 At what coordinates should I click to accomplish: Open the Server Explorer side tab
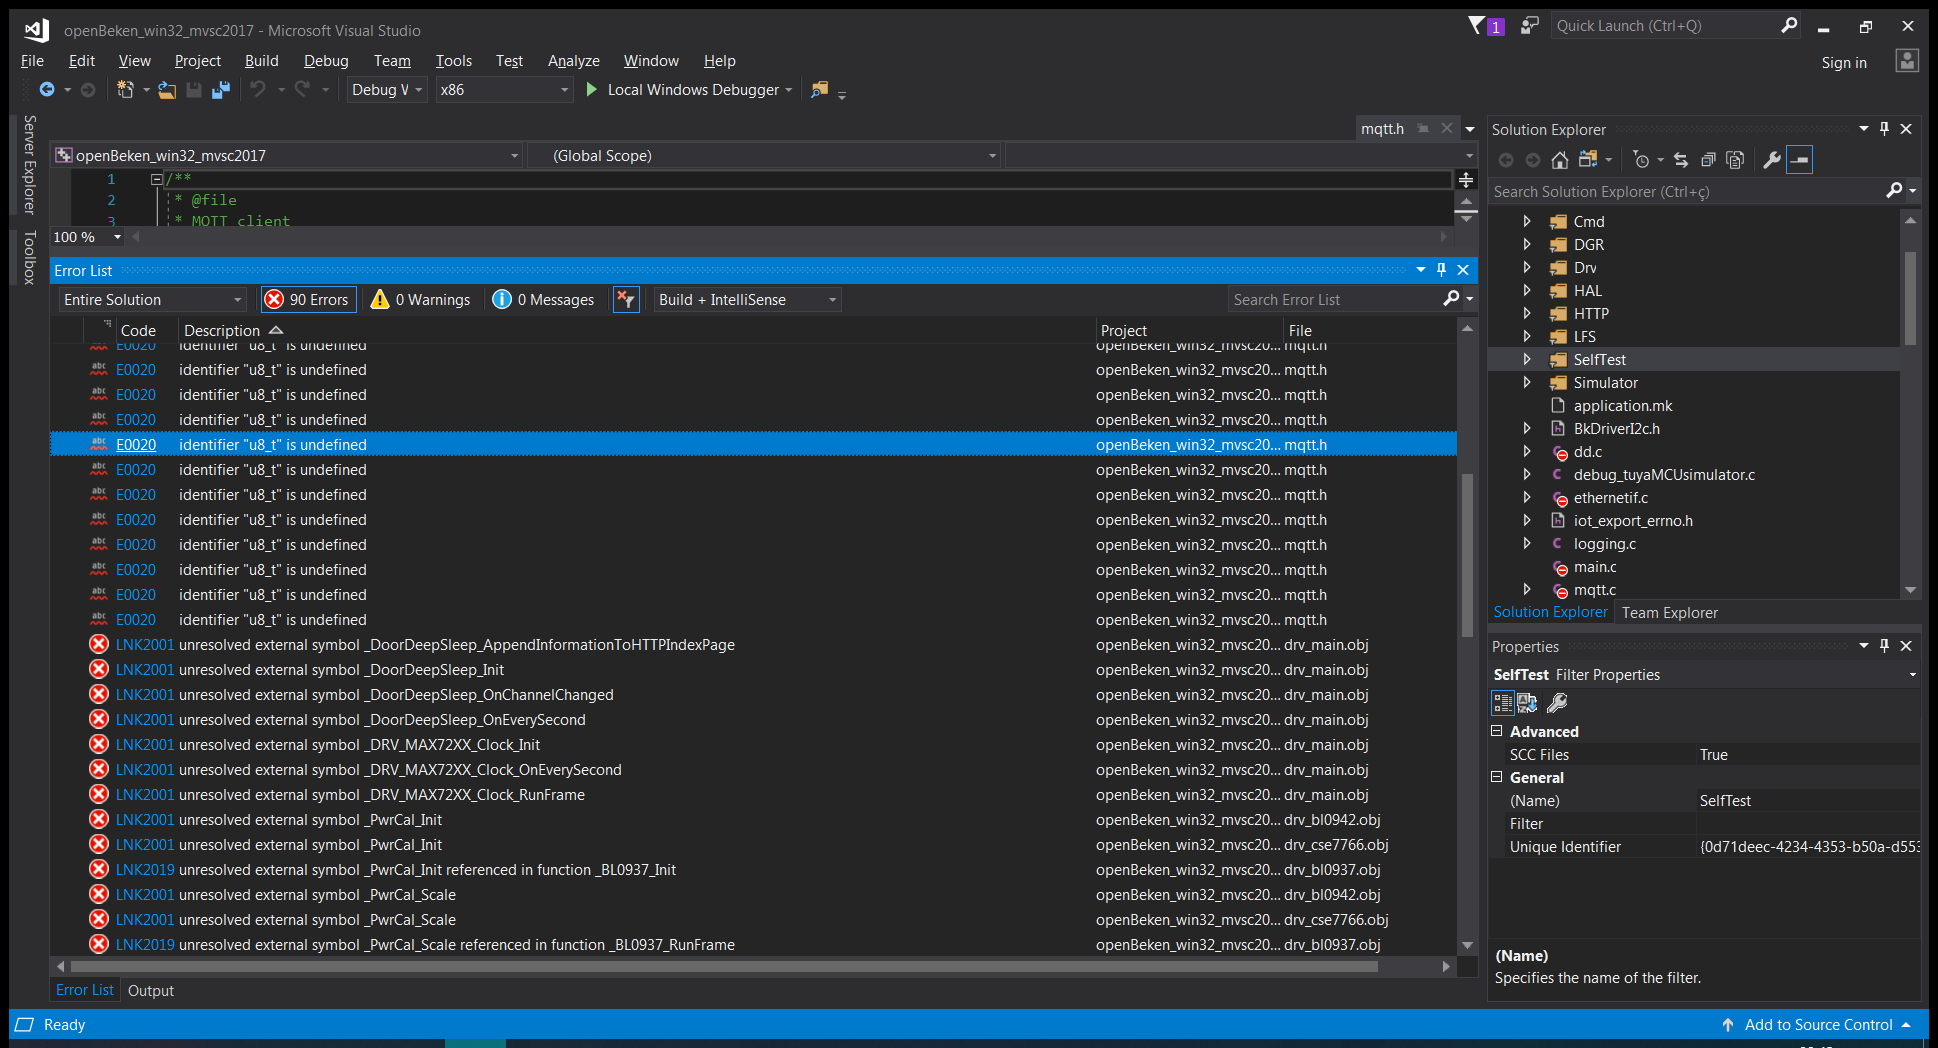[30, 164]
